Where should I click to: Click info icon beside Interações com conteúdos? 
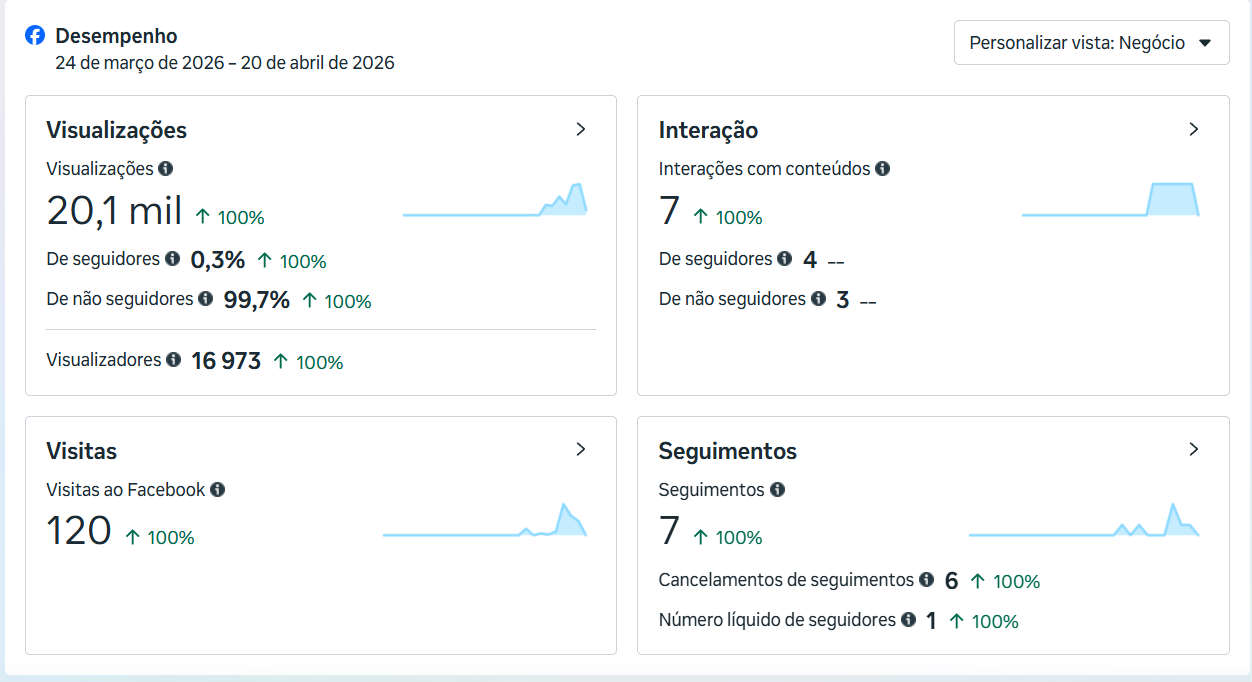883,169
